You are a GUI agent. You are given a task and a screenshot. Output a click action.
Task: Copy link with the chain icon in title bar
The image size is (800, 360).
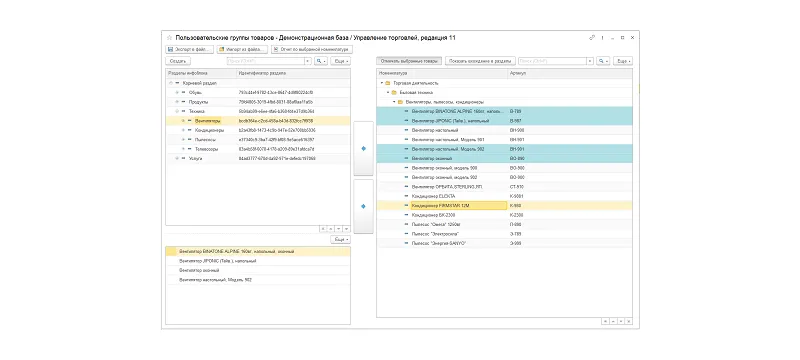pos(592,38)
